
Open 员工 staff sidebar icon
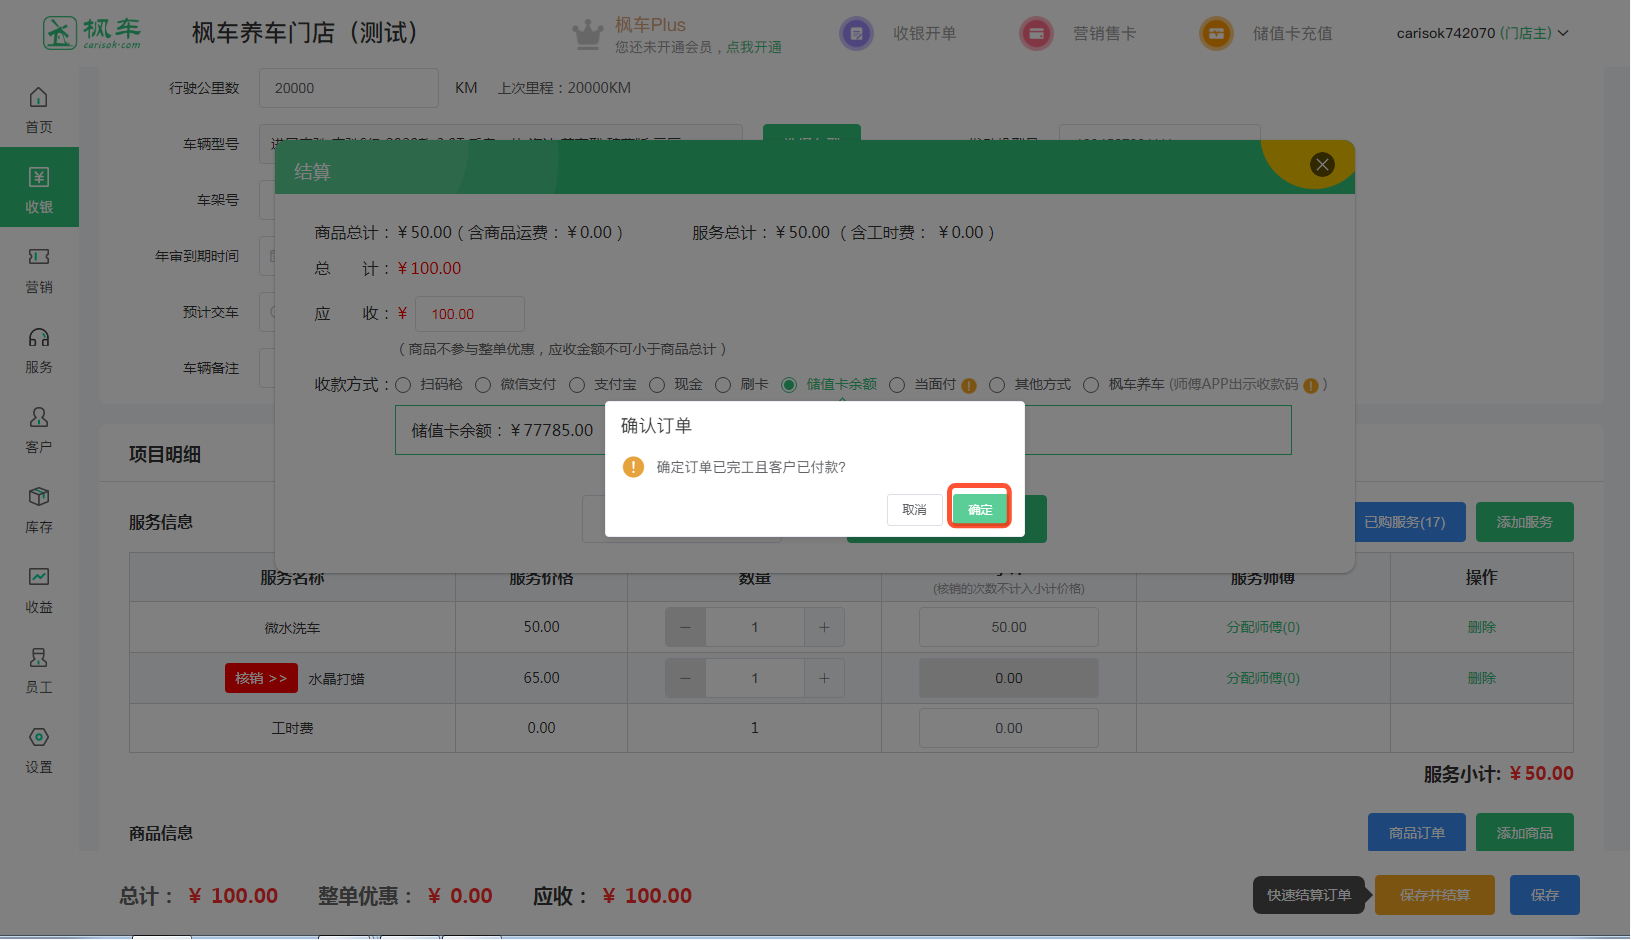pos(39,669)
